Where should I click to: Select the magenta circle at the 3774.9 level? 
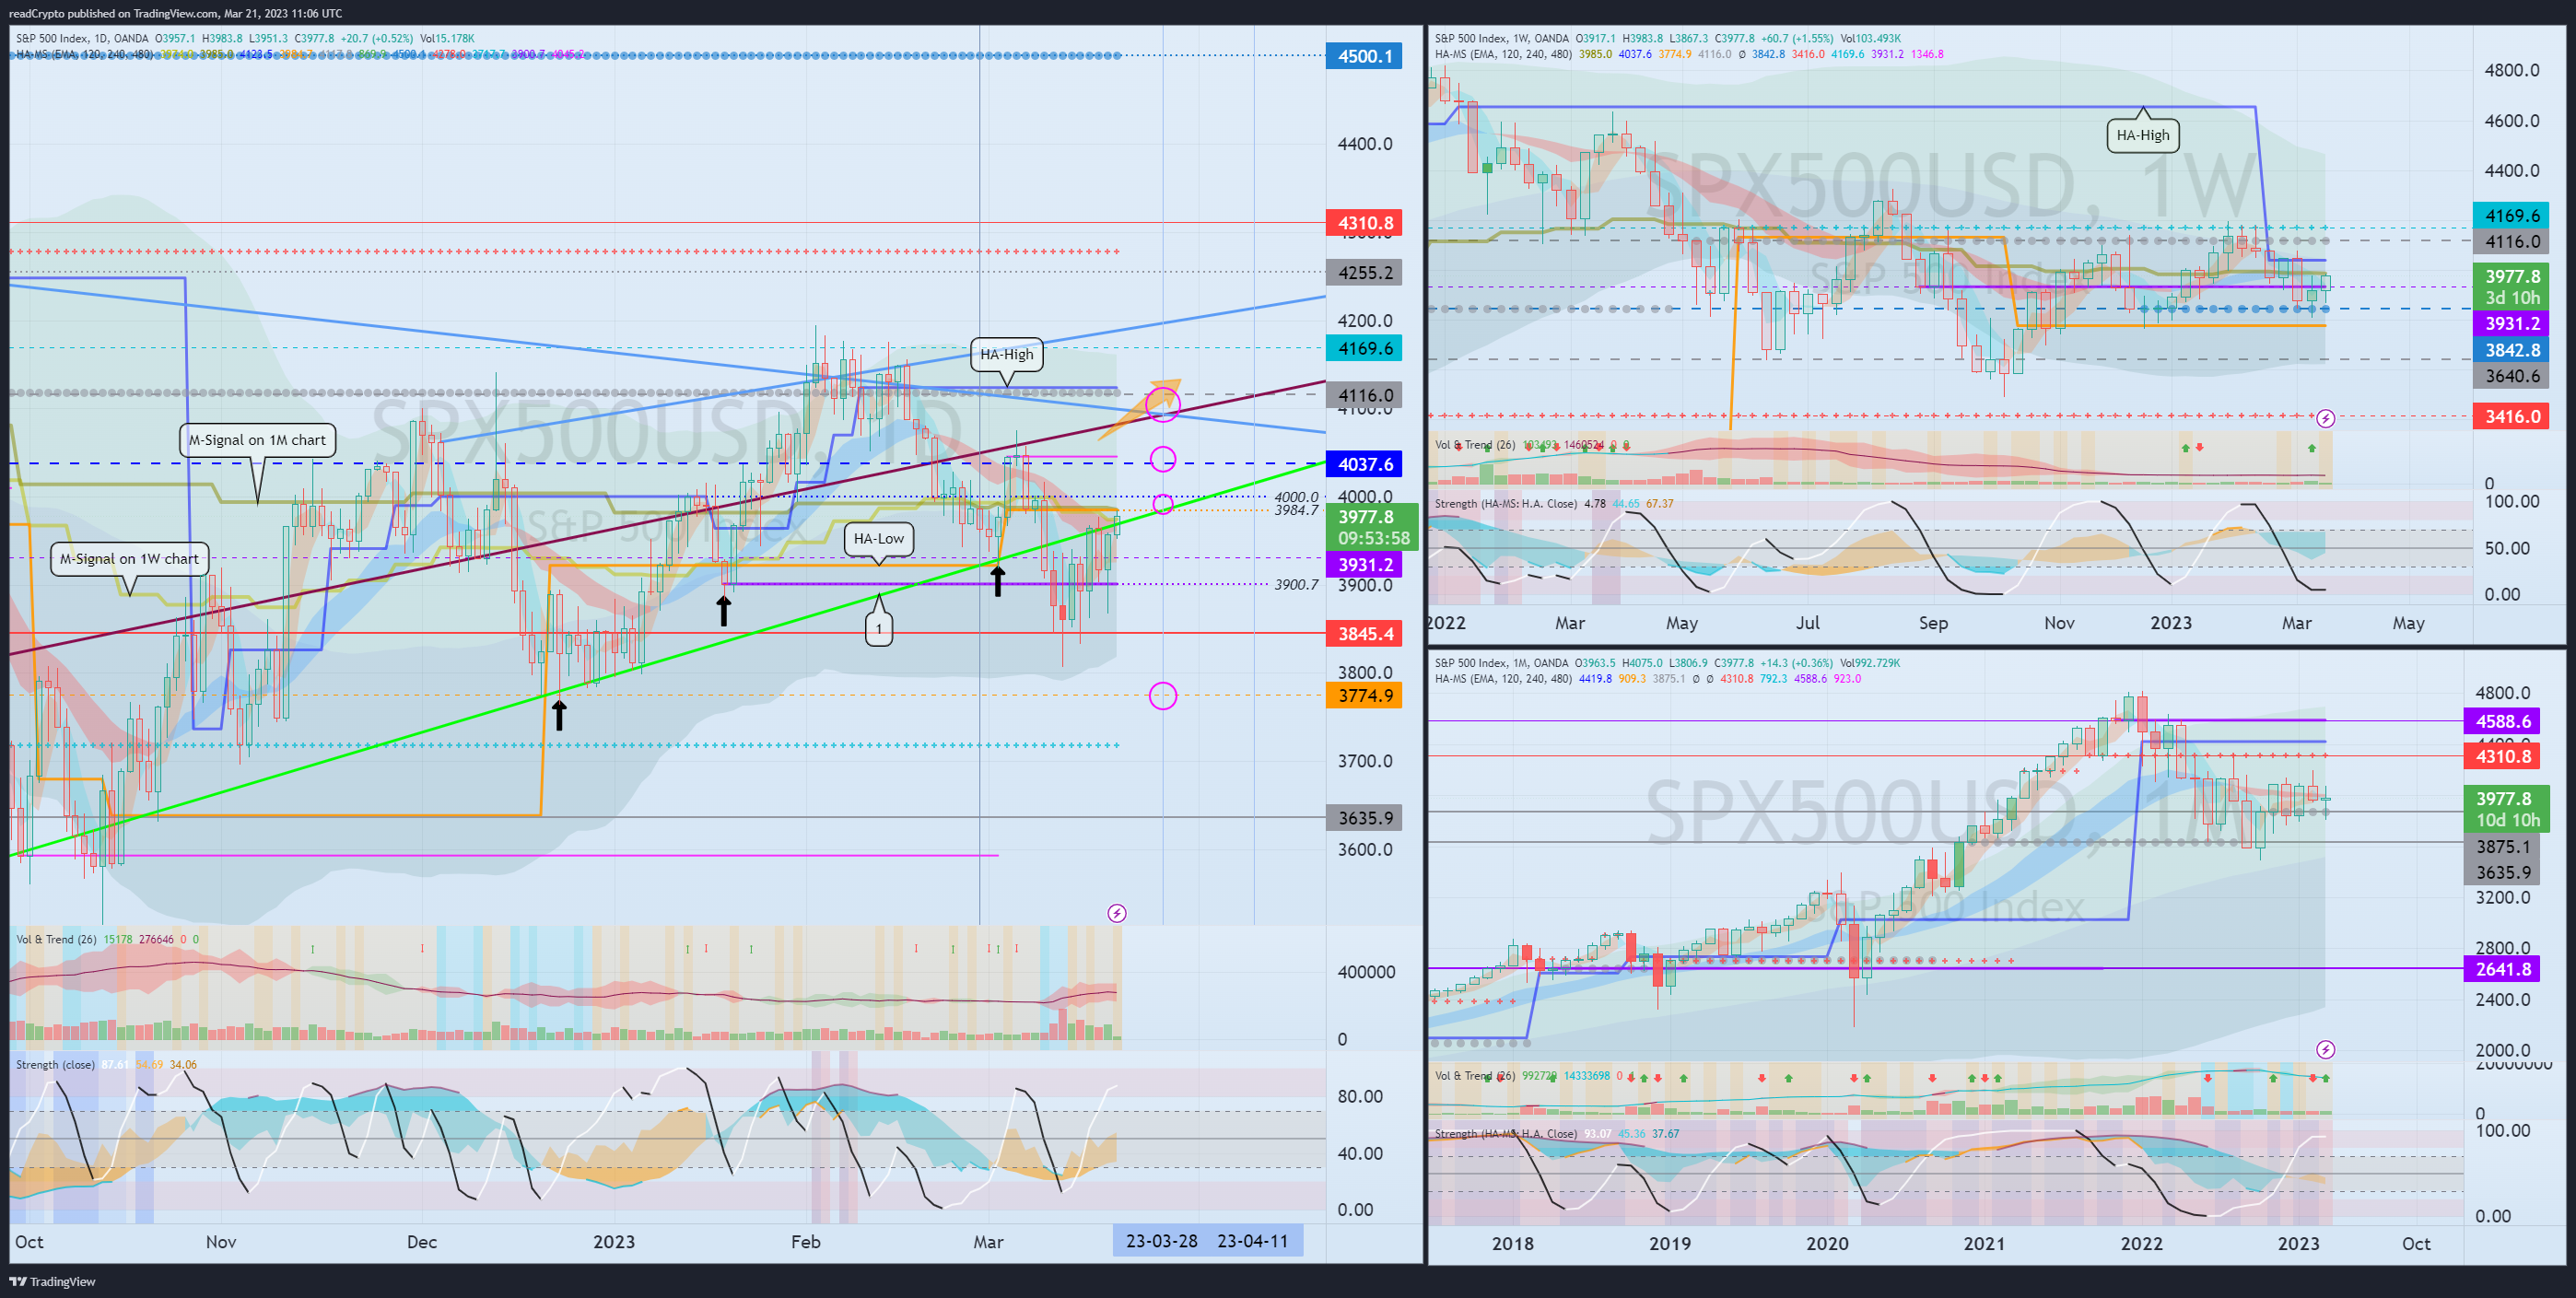pyautogui.click(x=1163, y=696)
